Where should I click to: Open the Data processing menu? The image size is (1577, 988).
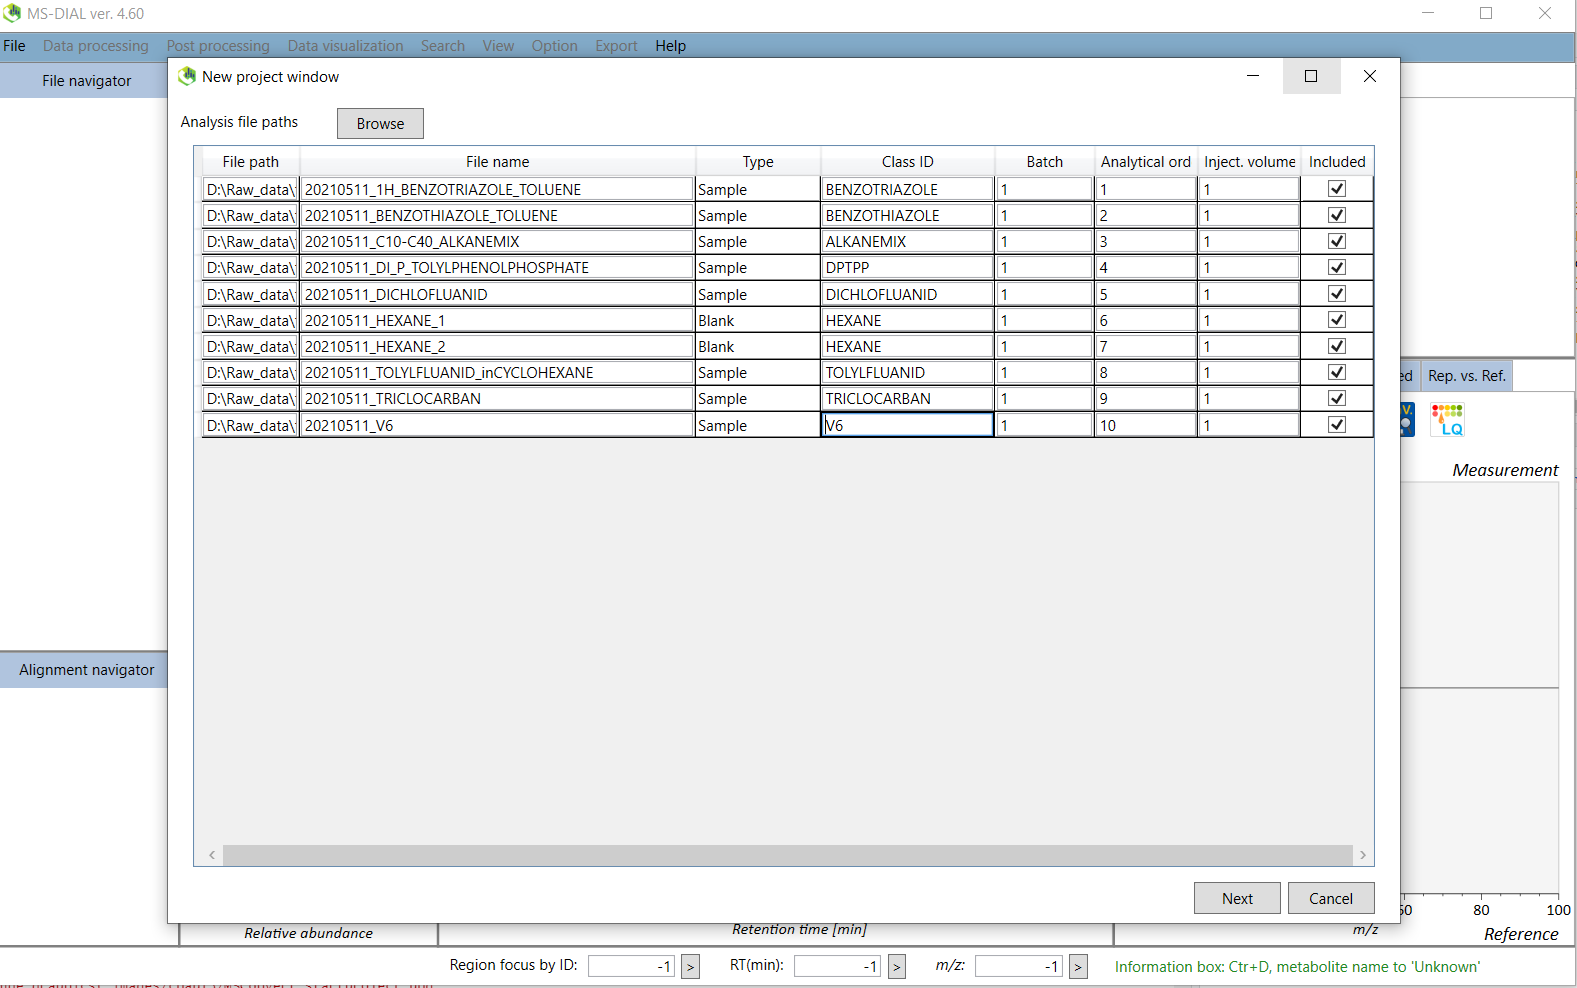[x=95, y=46]
